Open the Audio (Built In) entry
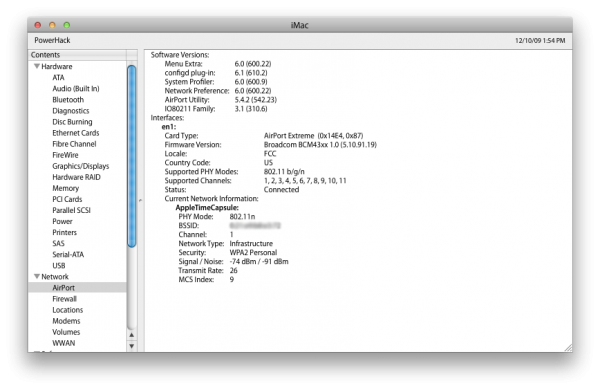 (x=76, y=88)
